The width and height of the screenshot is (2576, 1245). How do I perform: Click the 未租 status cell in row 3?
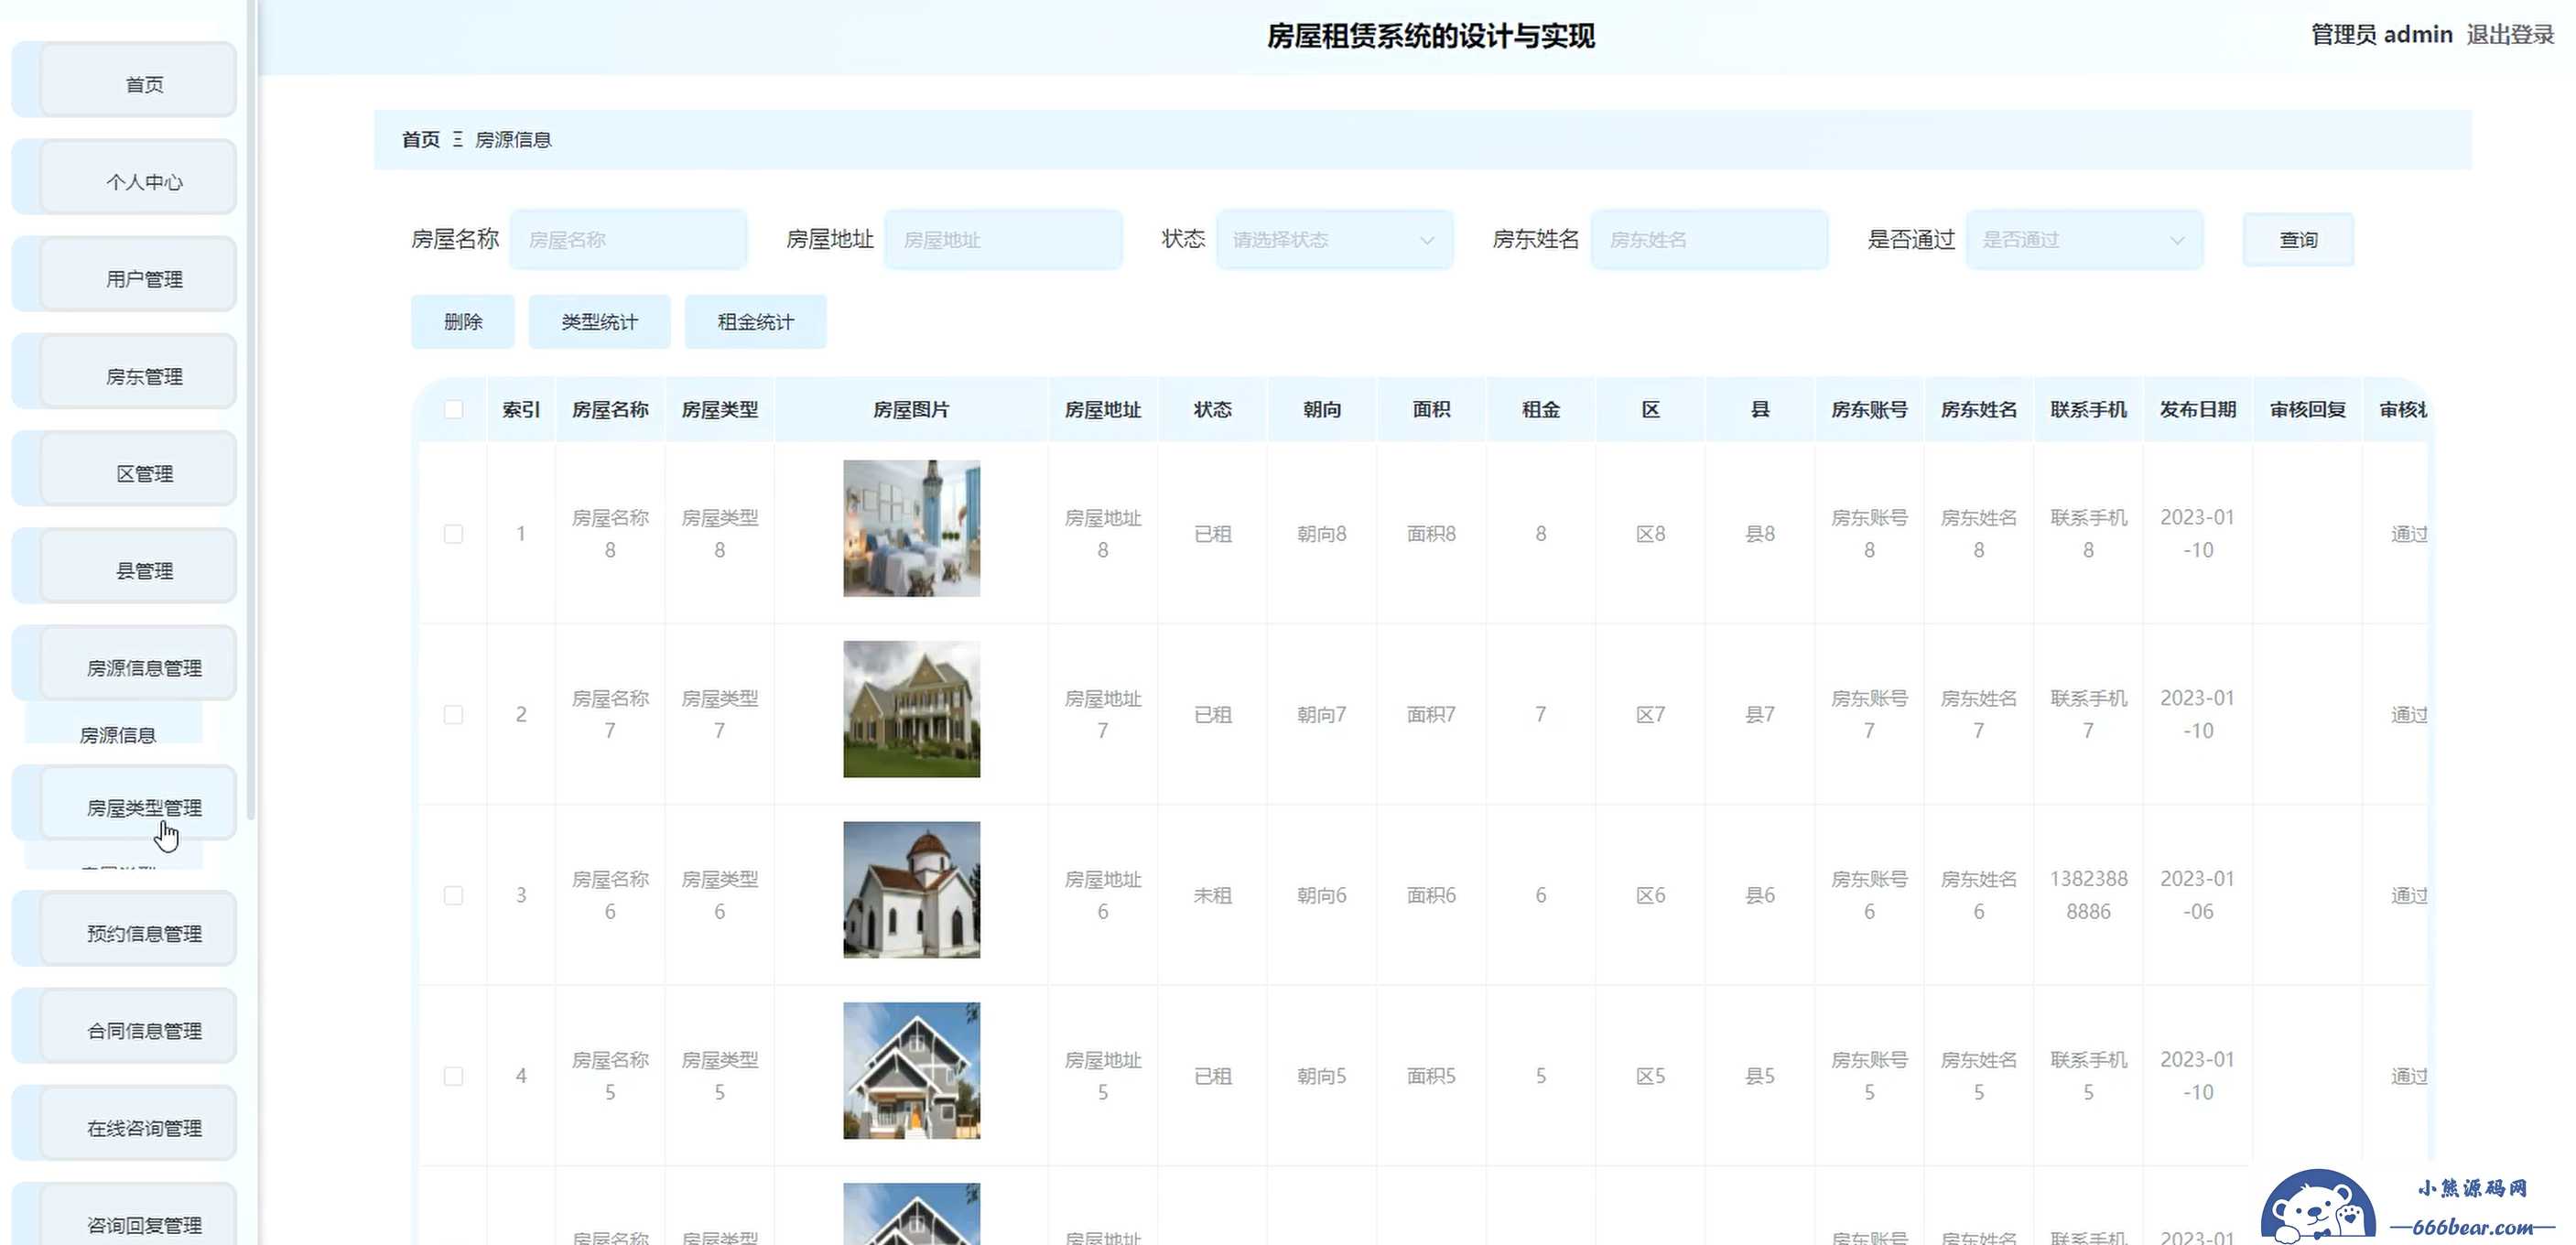[x=1212, y=895]
